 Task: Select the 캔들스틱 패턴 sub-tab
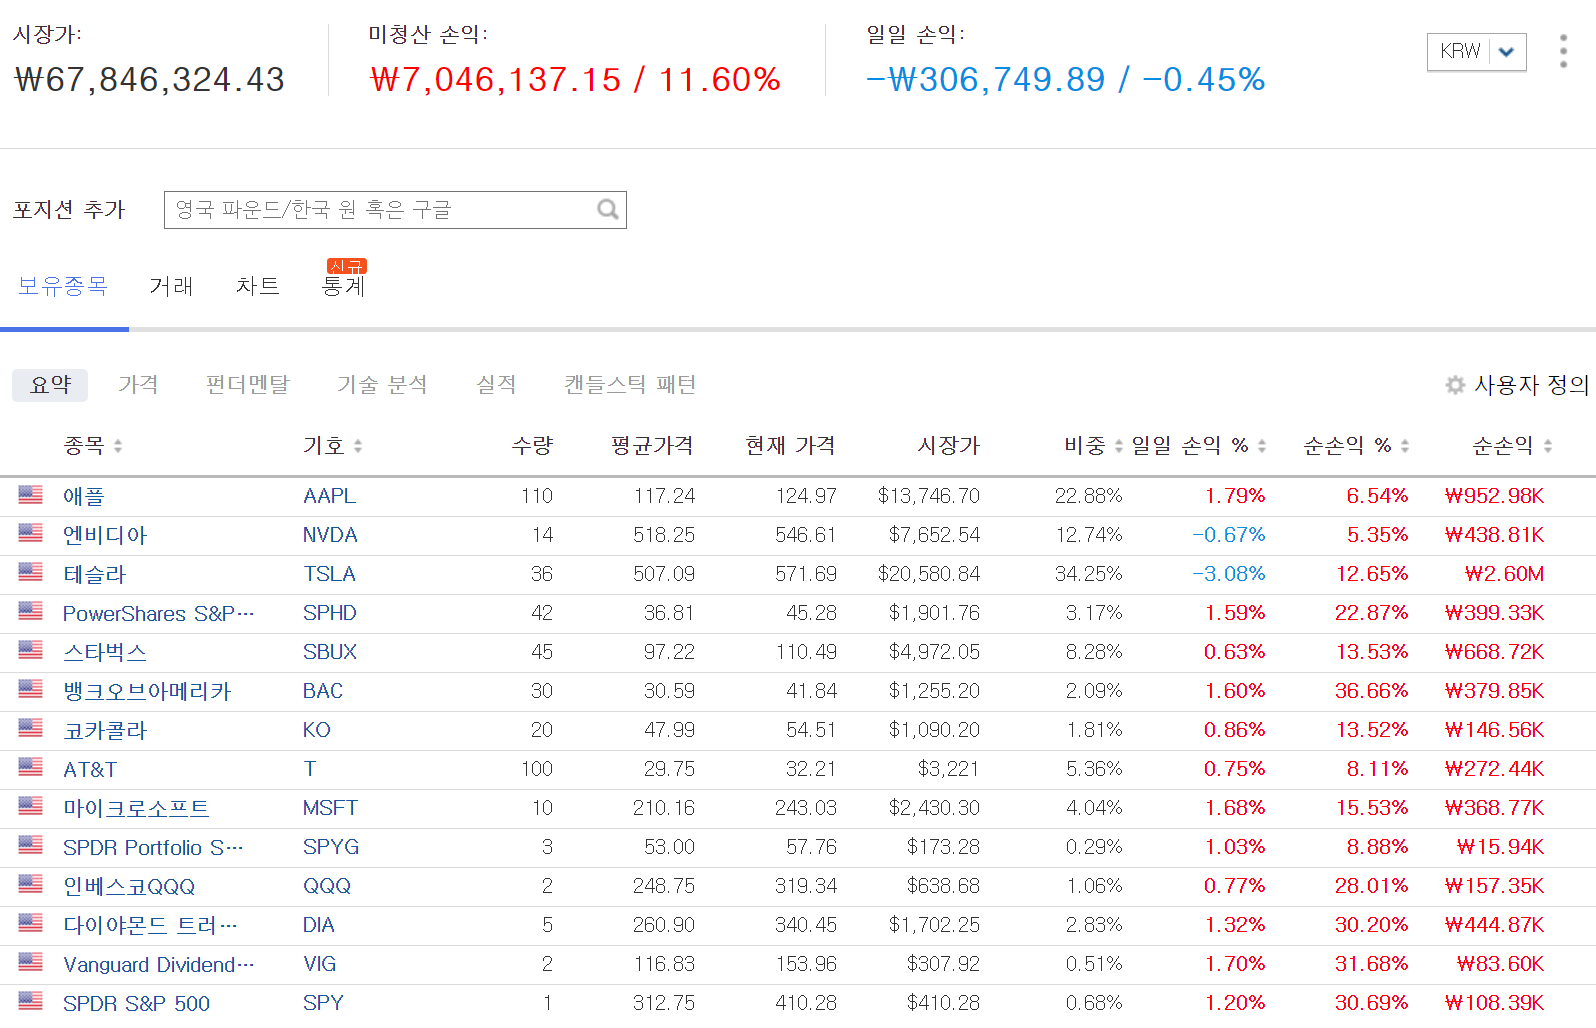coord(630,385)
